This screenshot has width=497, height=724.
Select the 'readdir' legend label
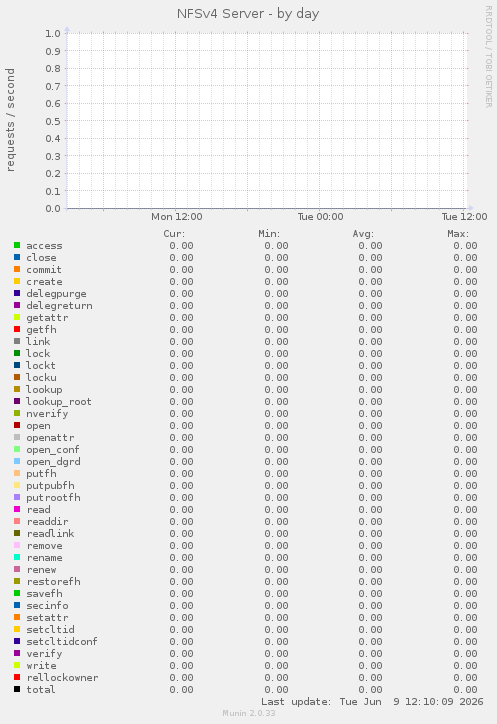(x=47, y=522)
